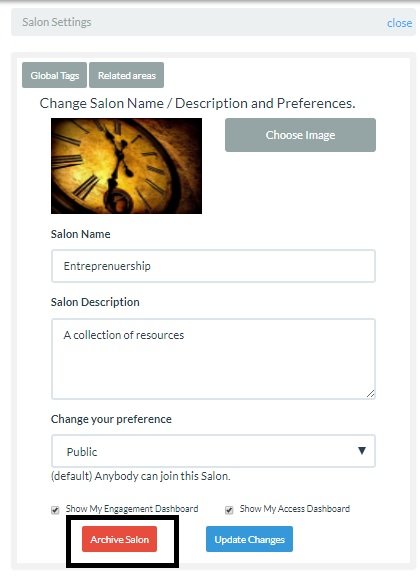Focus the Salon Name input field

[x=214, y=266]
